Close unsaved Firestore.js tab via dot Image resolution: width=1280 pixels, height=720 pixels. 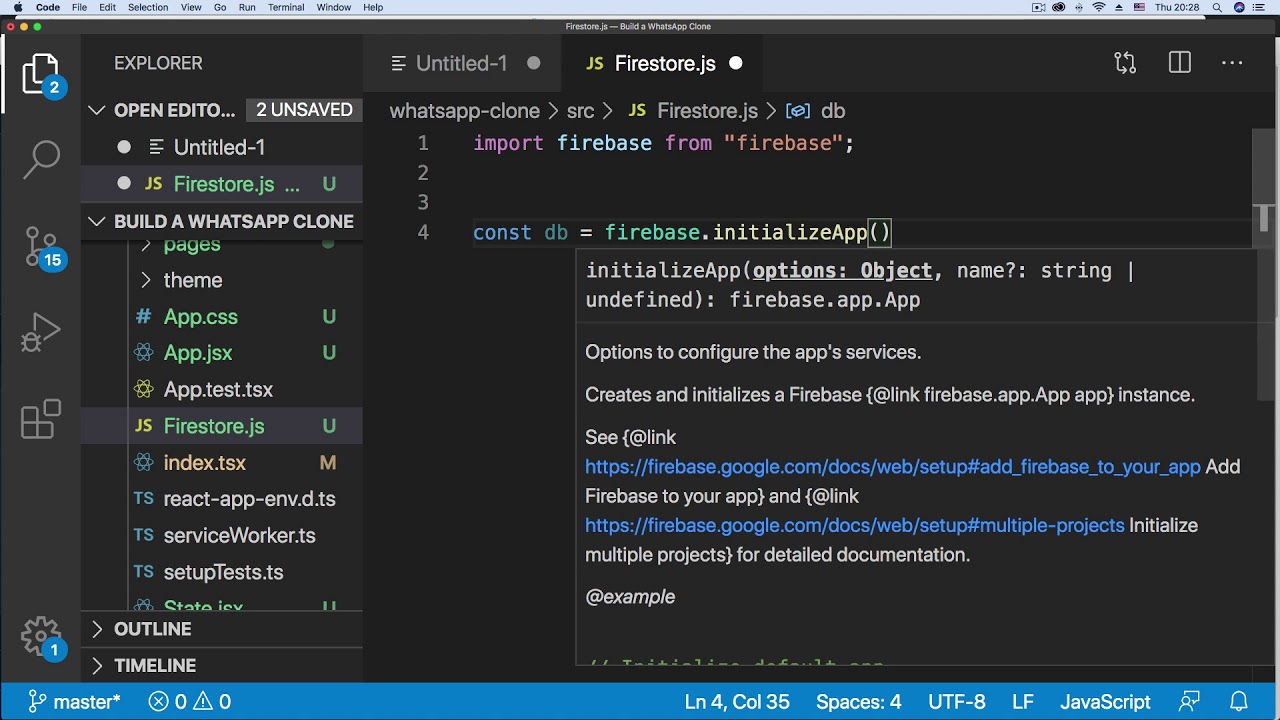pyautogui.click(x=736, y=63)
